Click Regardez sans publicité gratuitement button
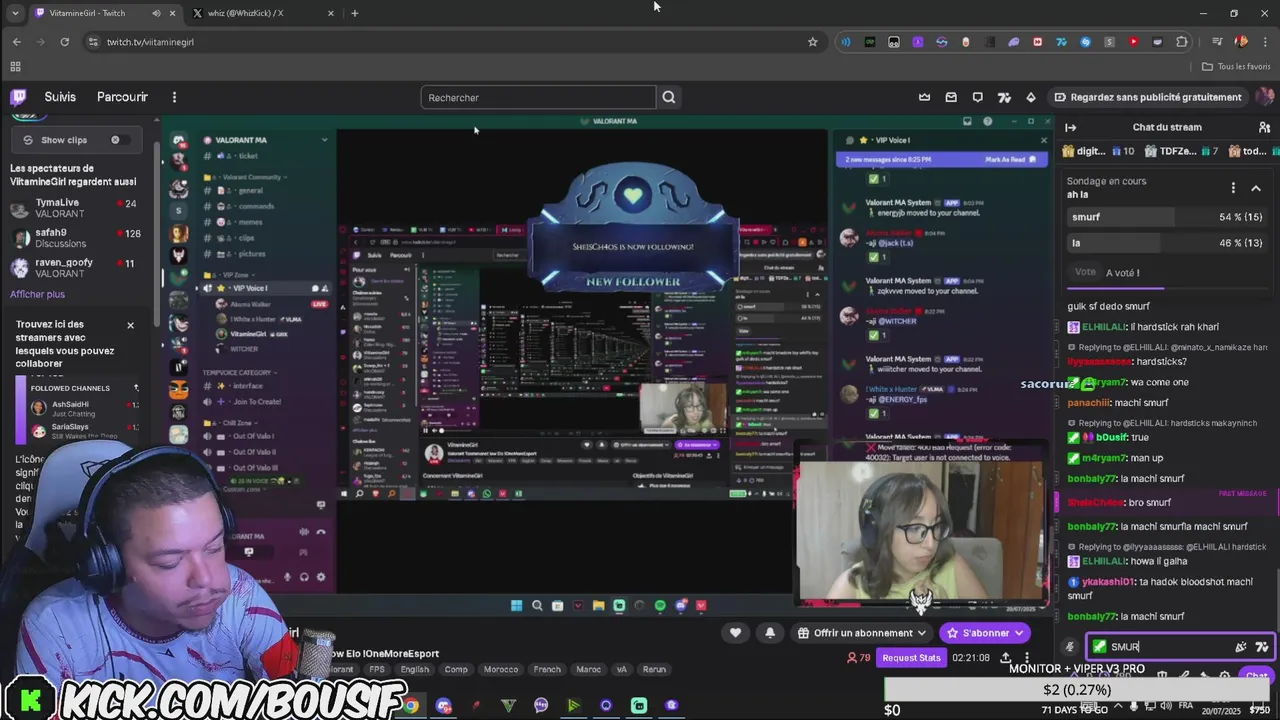 tap(1147, 97)
